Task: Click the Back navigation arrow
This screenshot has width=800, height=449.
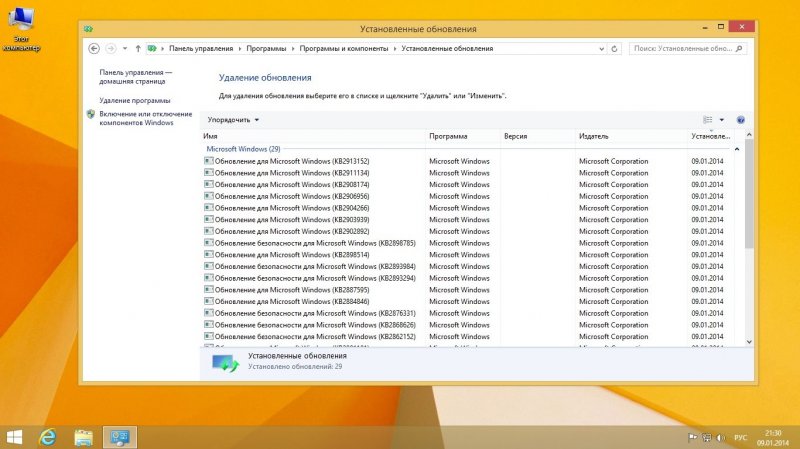Action: pyautogui.click(x=94, y=48)
